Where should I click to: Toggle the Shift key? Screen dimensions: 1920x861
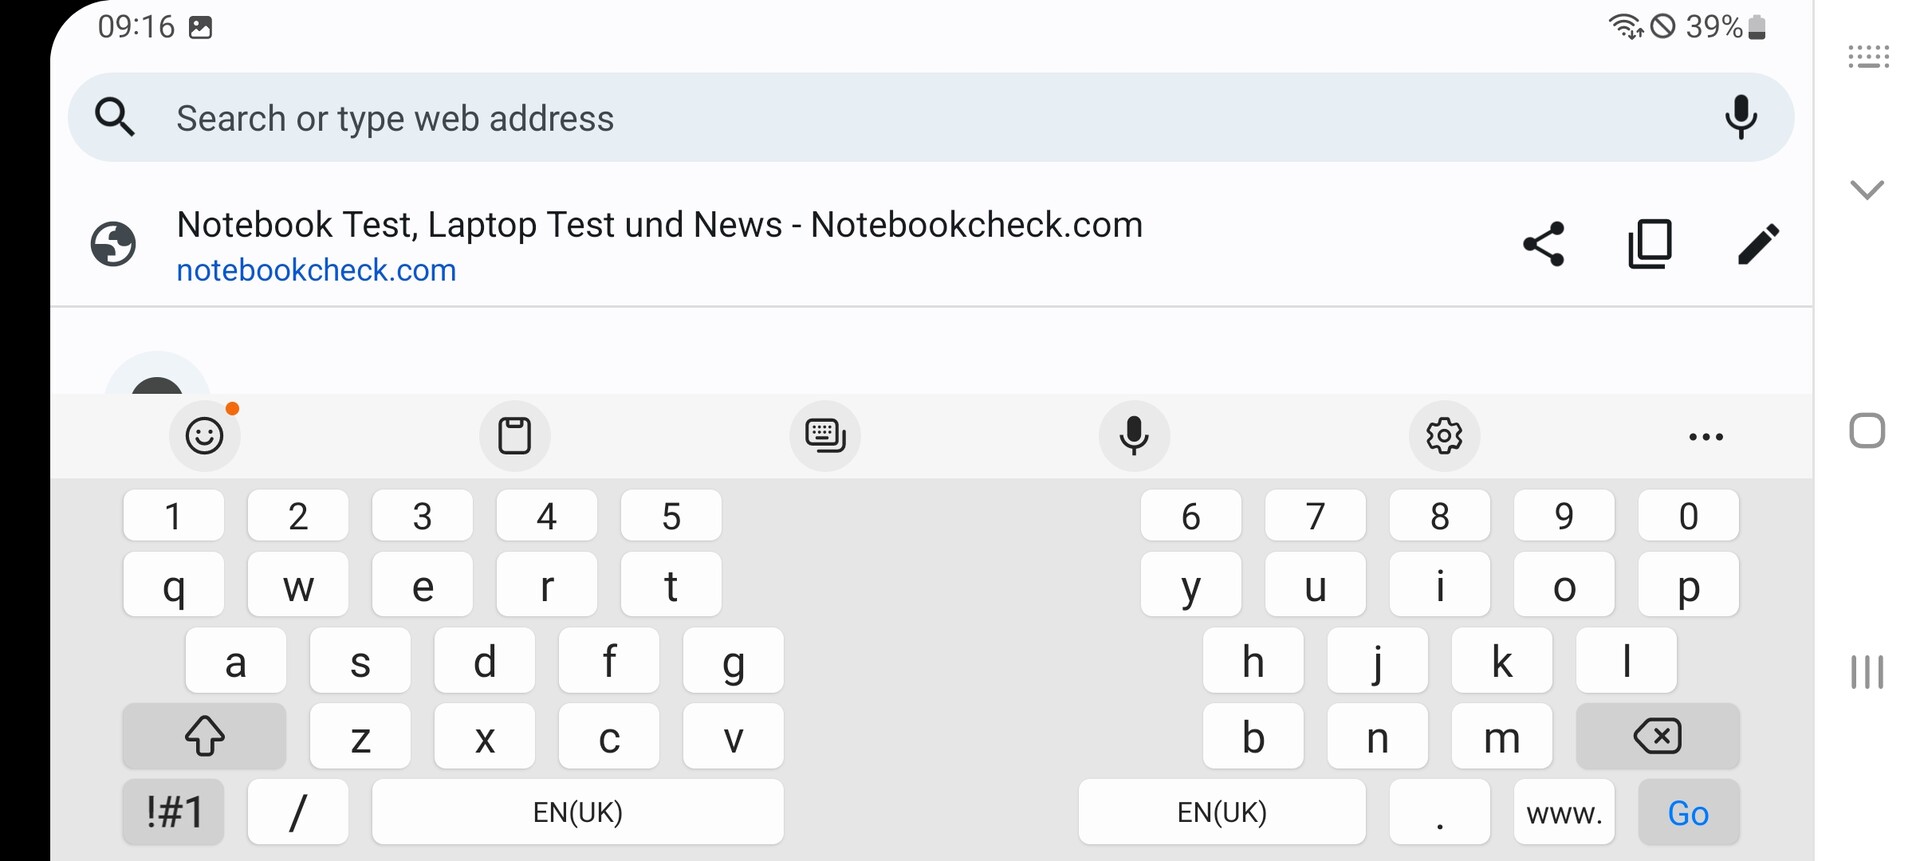(204, 737)
